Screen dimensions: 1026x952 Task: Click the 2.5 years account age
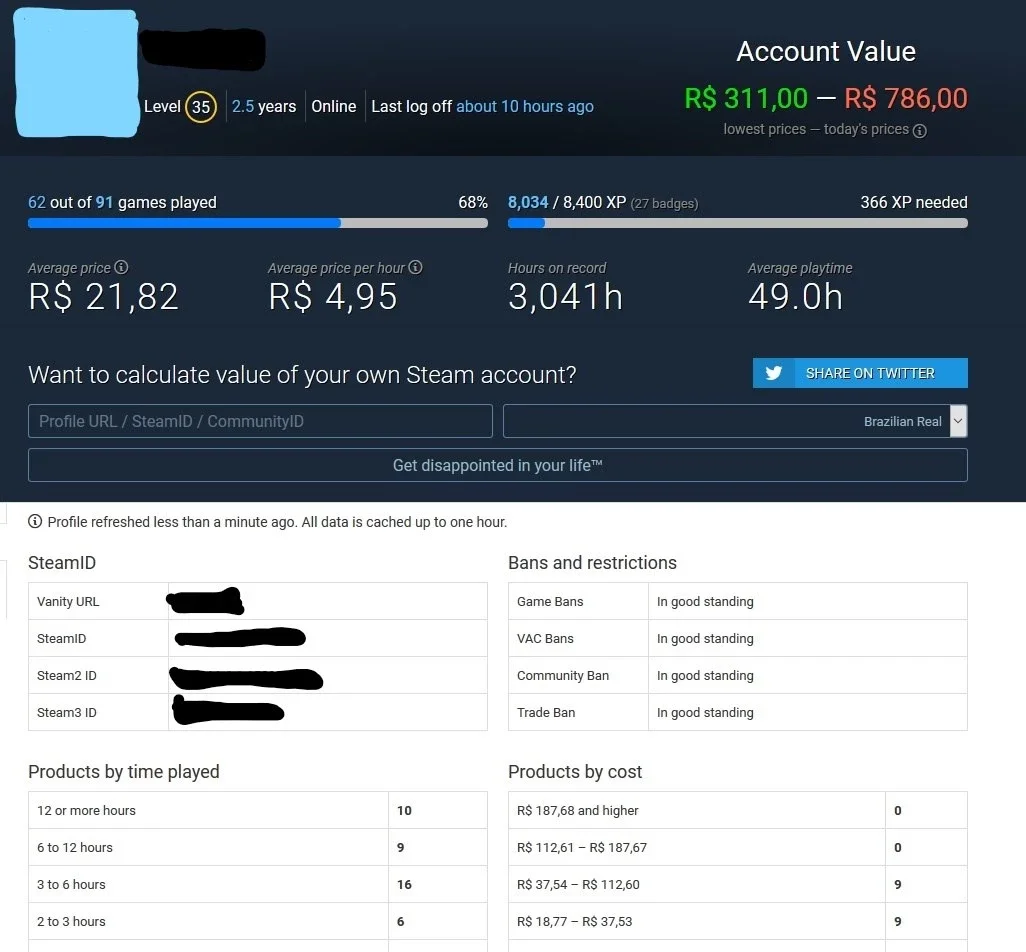[264, 106]
